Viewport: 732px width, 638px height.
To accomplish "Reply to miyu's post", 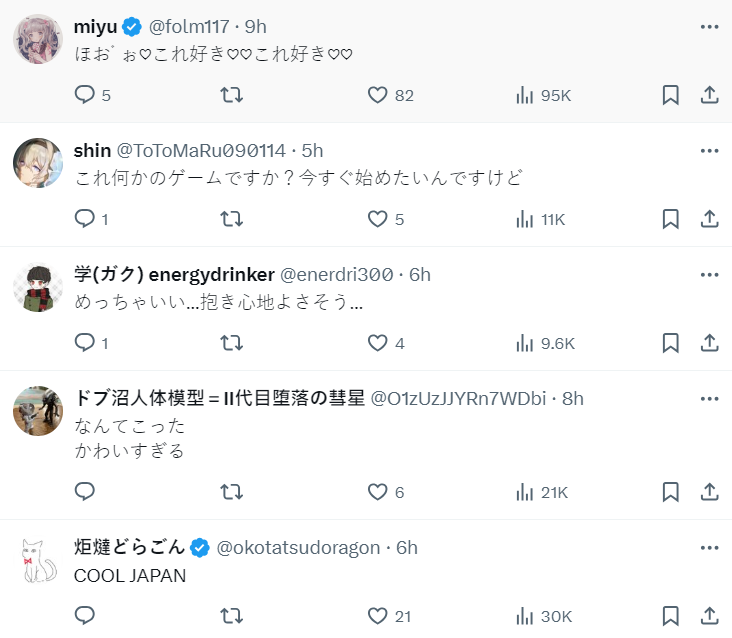I will pyautogui.click(x=86, y=95).
